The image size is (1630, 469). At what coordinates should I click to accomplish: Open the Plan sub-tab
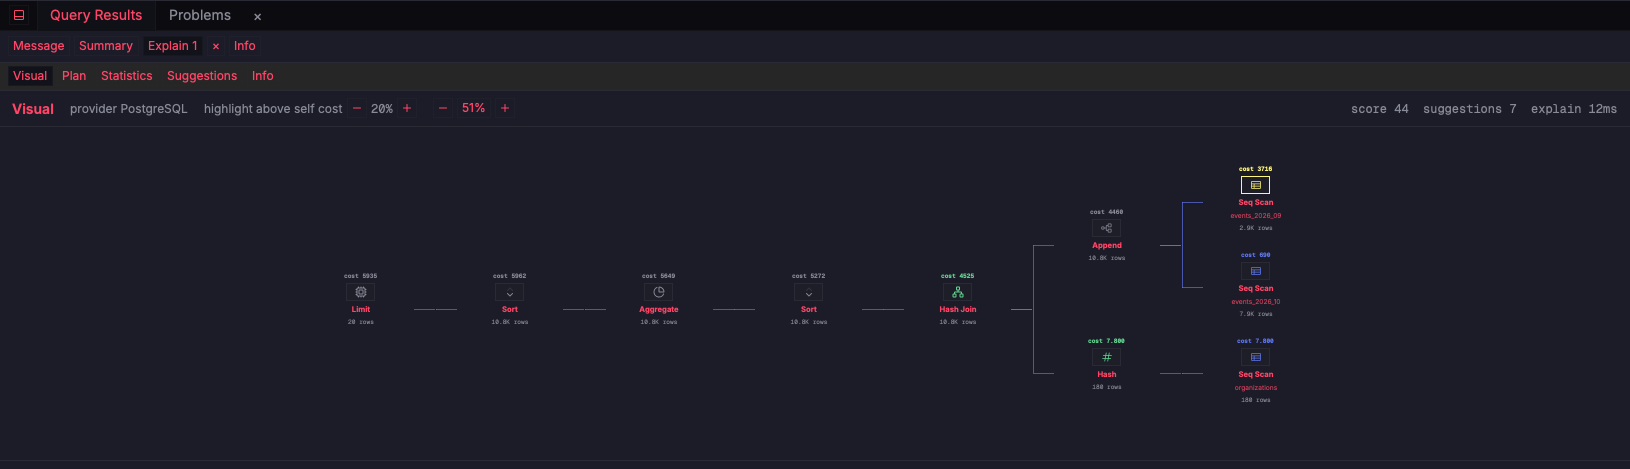click(x=74, y=76)
